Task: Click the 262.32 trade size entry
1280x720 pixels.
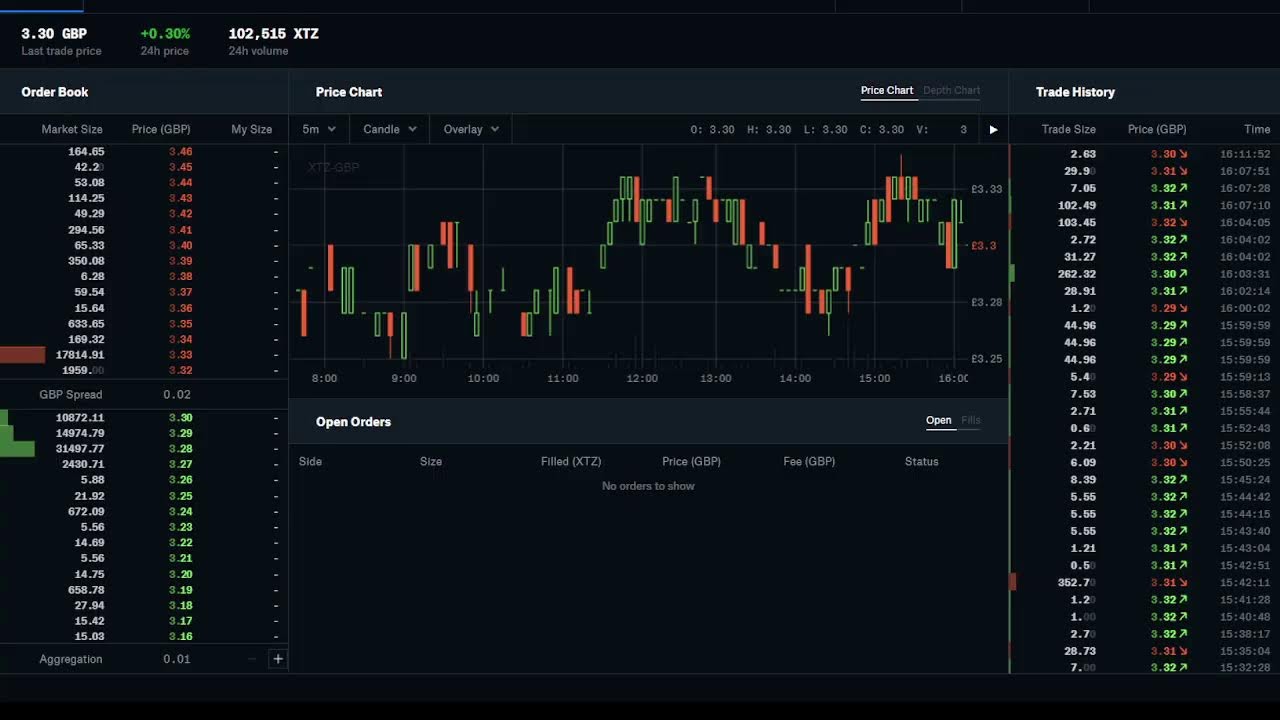Action: click(x=1076, y=274)
